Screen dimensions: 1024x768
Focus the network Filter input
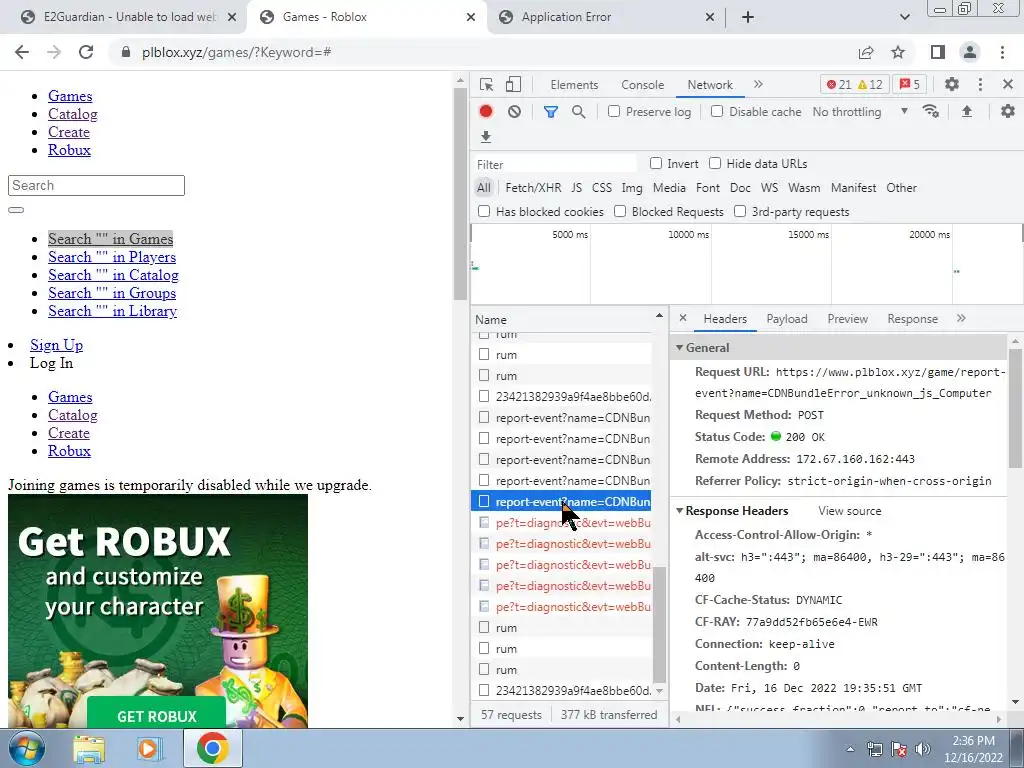tap(554, 164)
